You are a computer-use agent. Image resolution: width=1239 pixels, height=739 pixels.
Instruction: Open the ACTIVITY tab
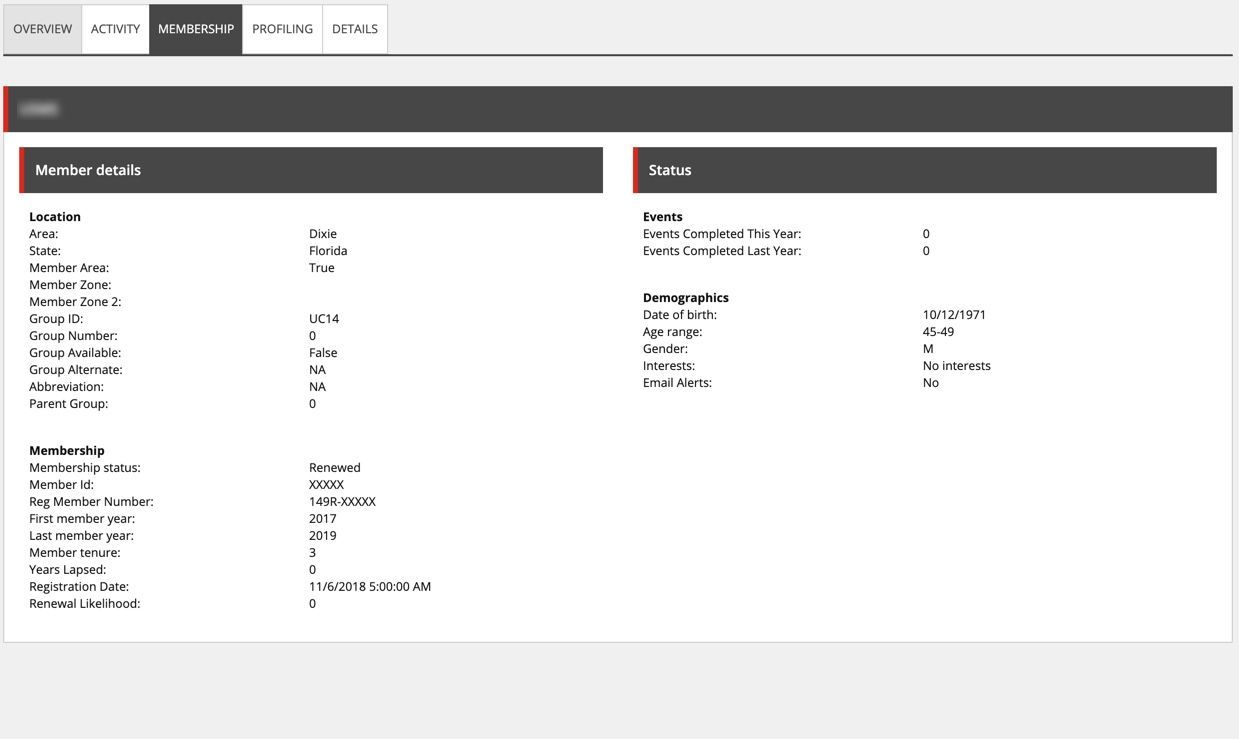coord(115,28)
